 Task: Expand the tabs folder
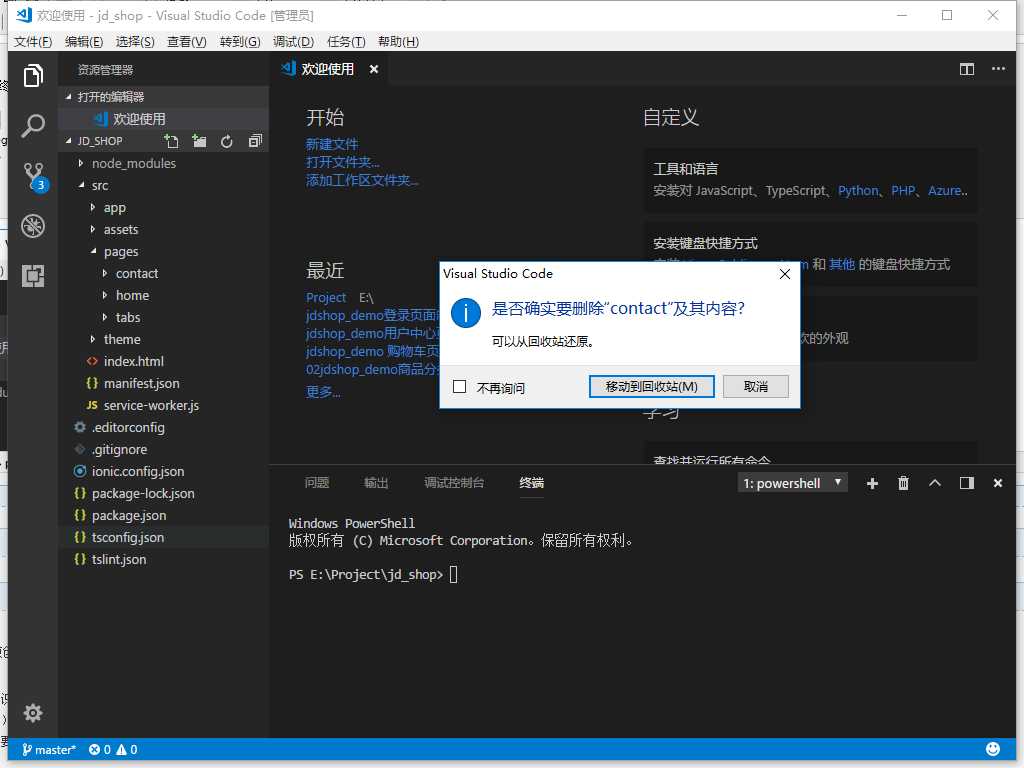(x=127, y=317)
